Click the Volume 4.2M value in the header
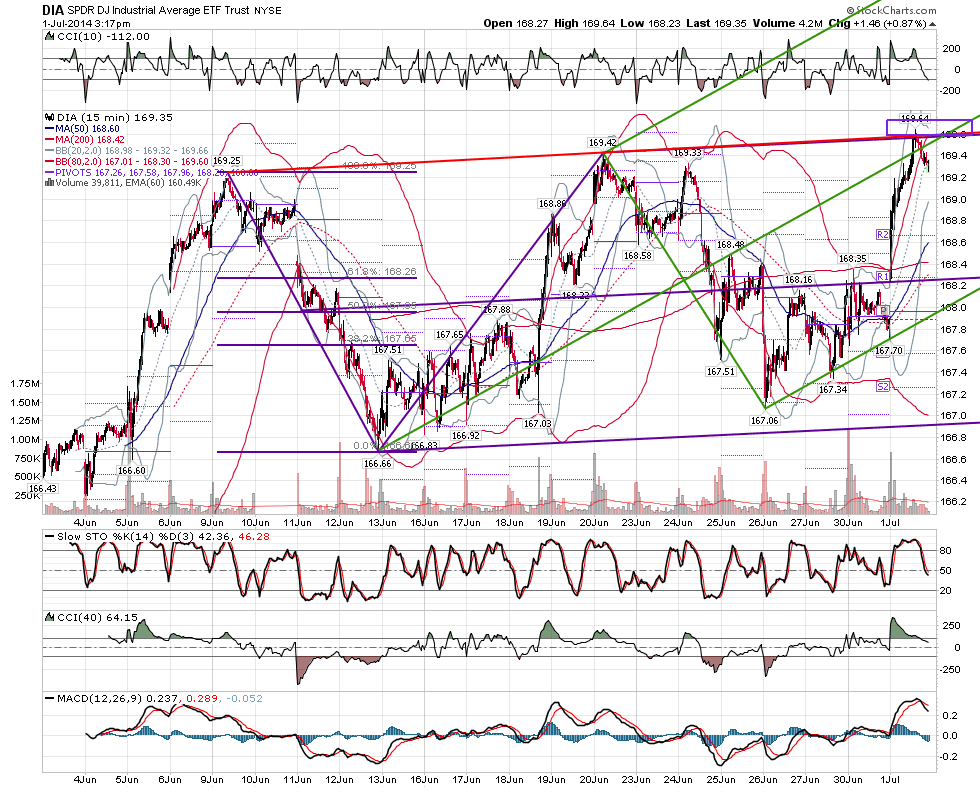Image resolution: width=980 pixels, height=794 pixels. click(x=788, y=23)
